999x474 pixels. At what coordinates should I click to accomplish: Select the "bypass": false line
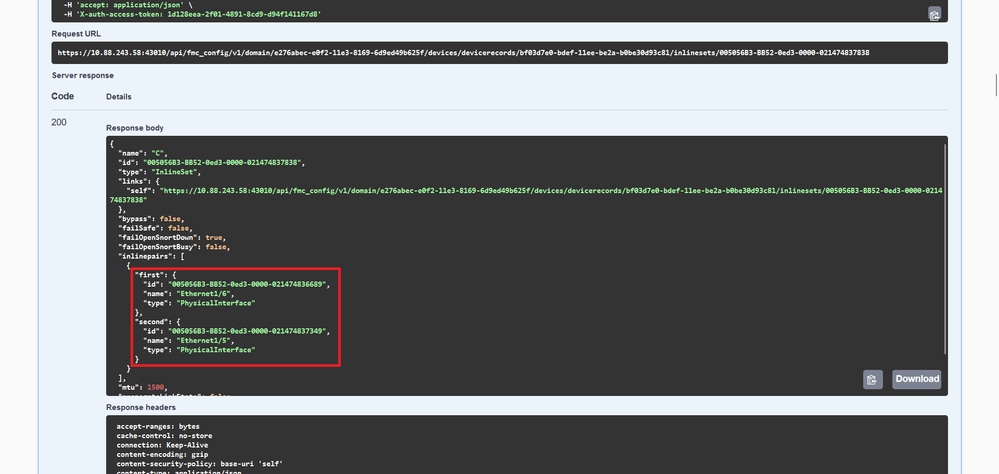(x=151, y=219)
